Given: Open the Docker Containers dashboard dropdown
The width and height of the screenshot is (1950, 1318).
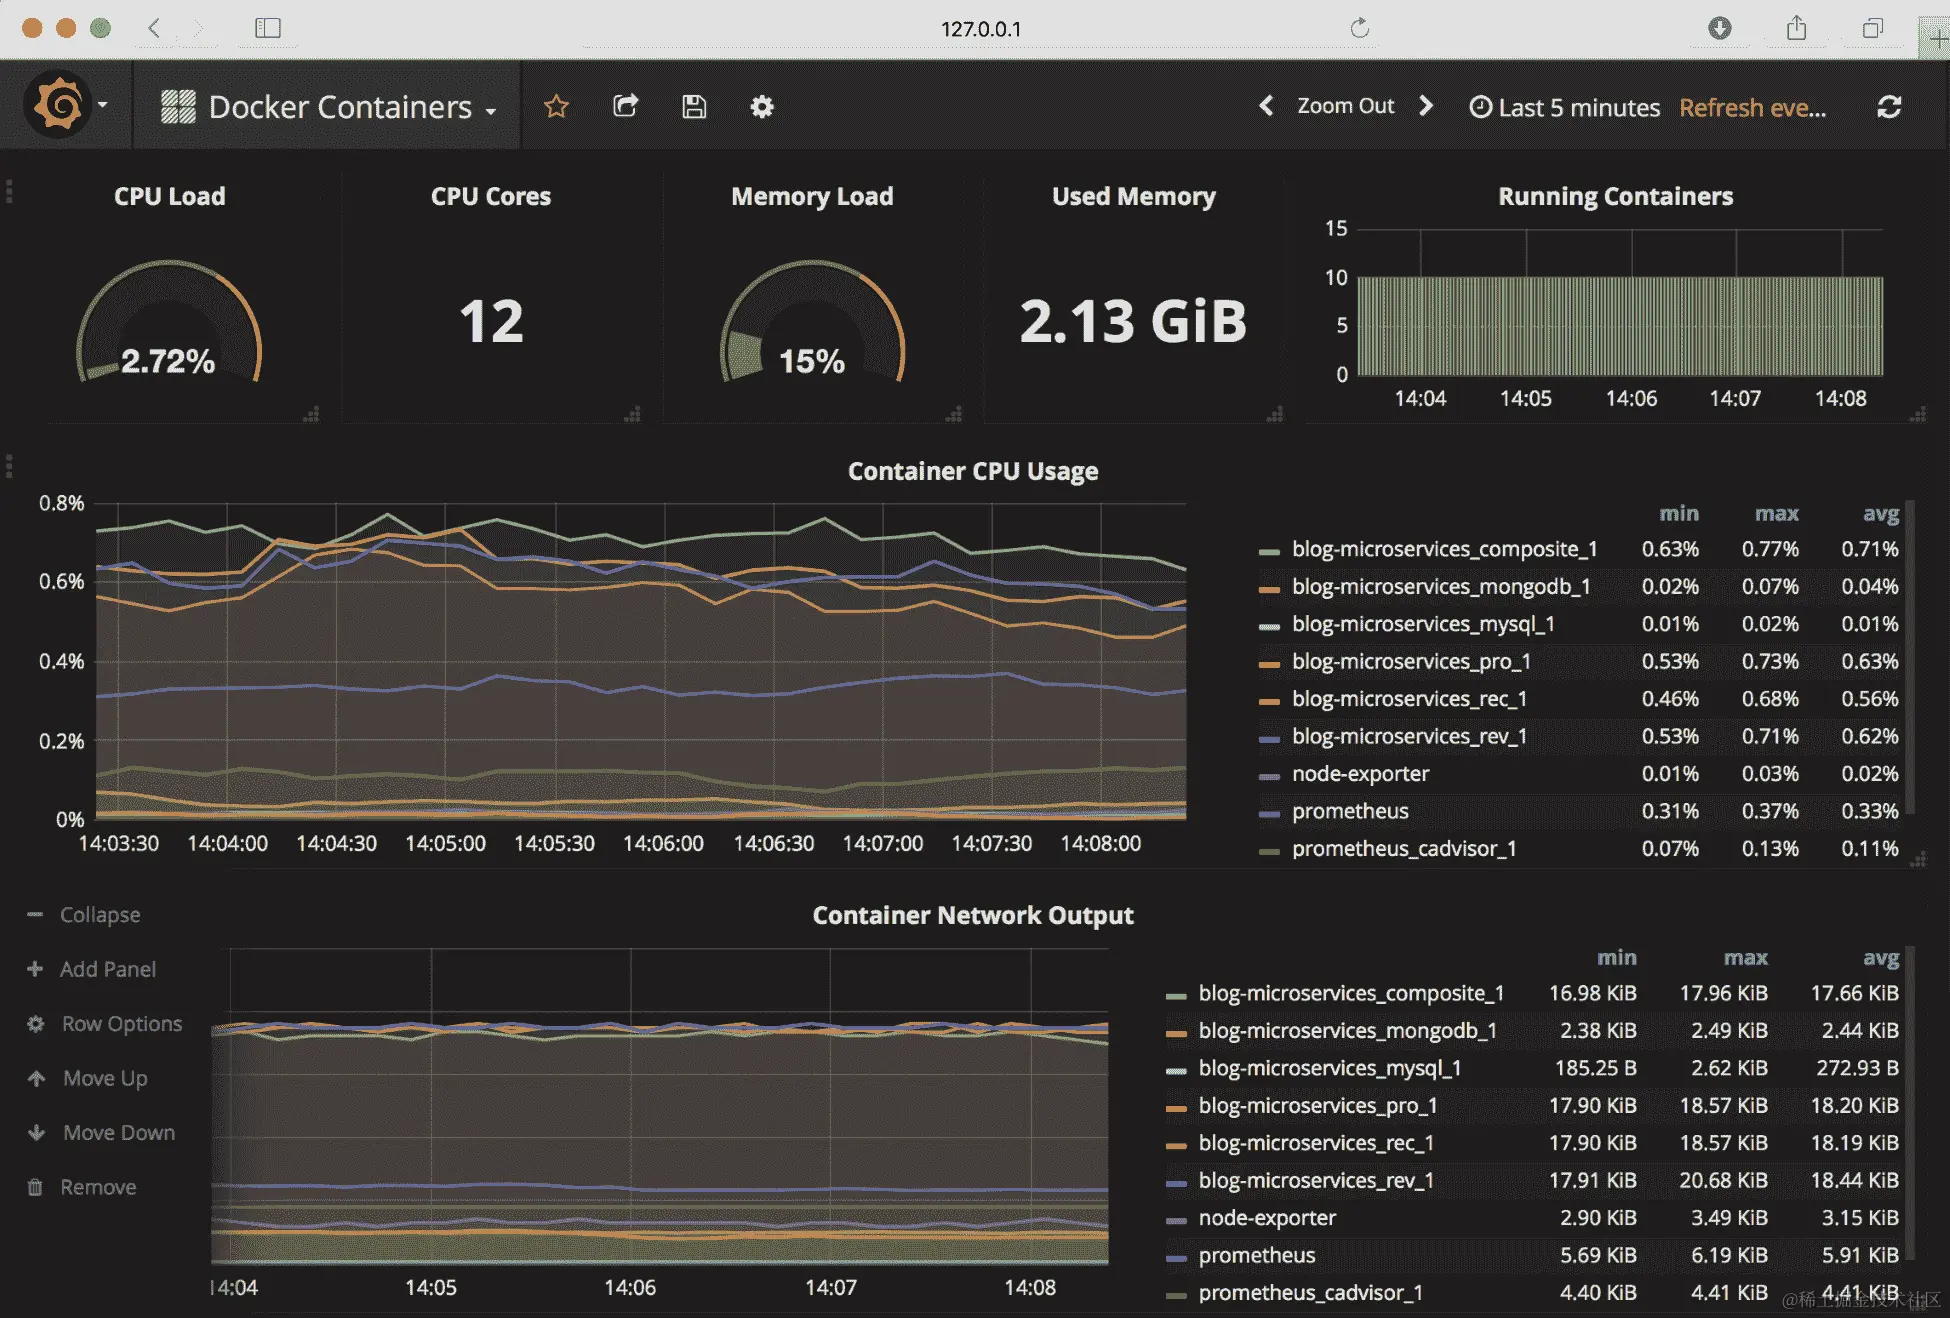Looking at the screenshot, I should [x=340, y=107].
